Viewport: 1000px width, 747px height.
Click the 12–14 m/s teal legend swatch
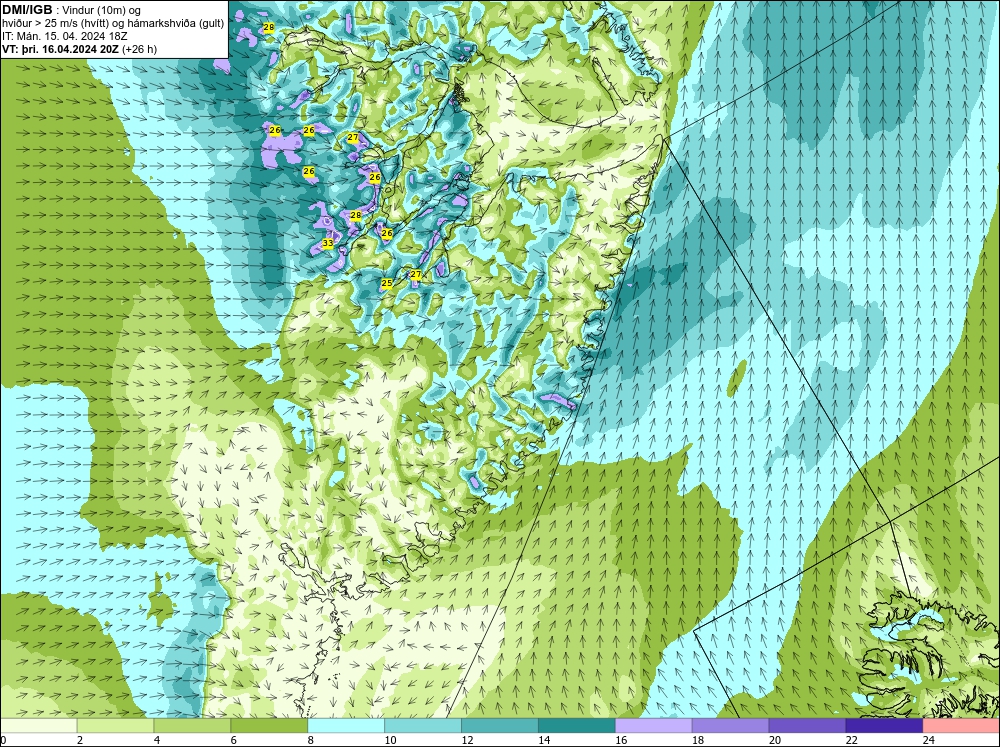[x=500, y=725]
